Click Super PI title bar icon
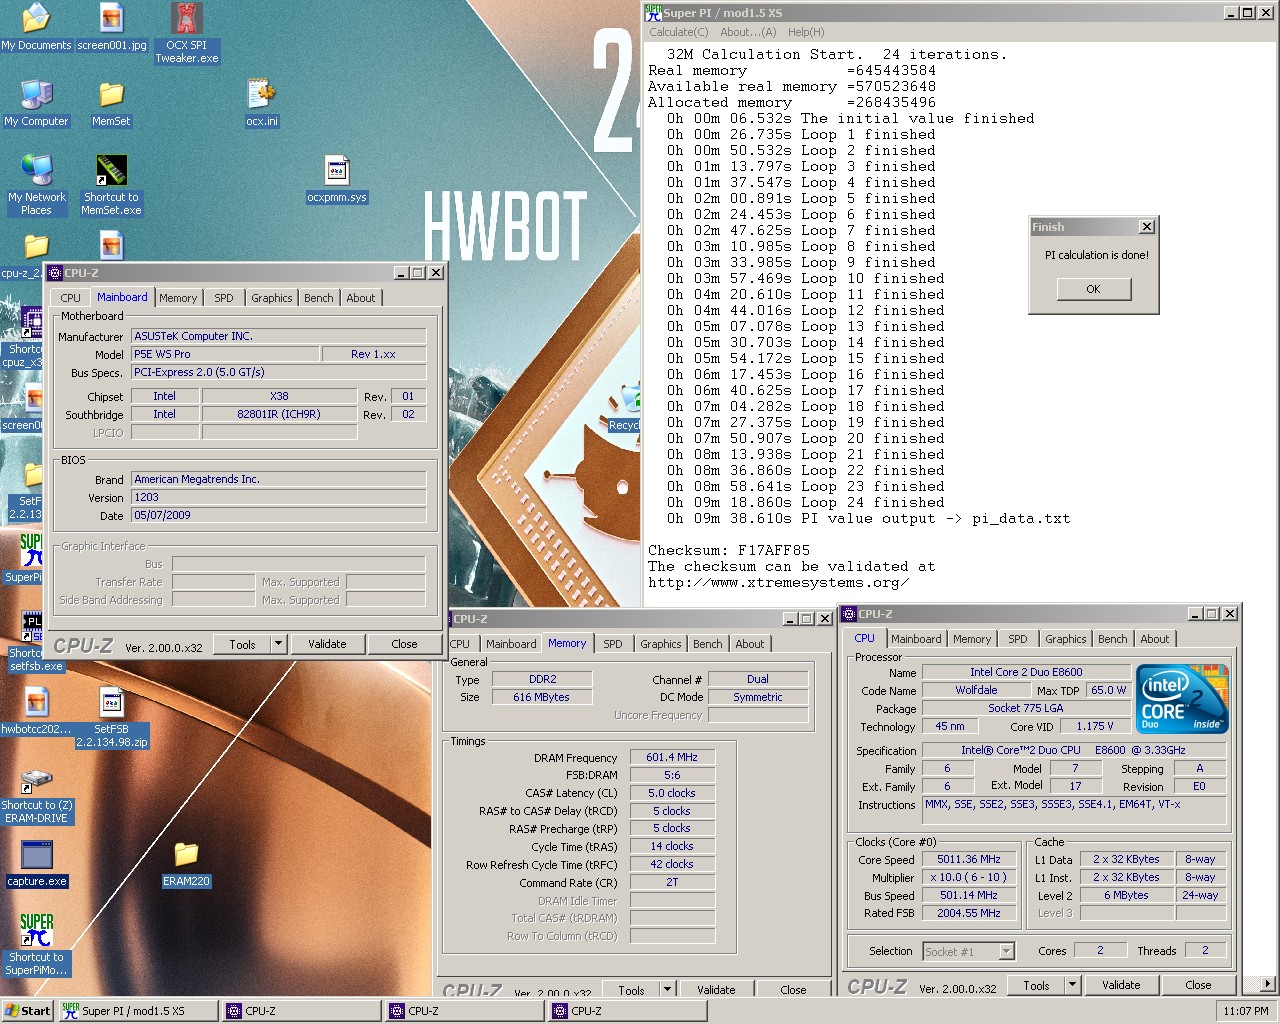 click(654, 13)
